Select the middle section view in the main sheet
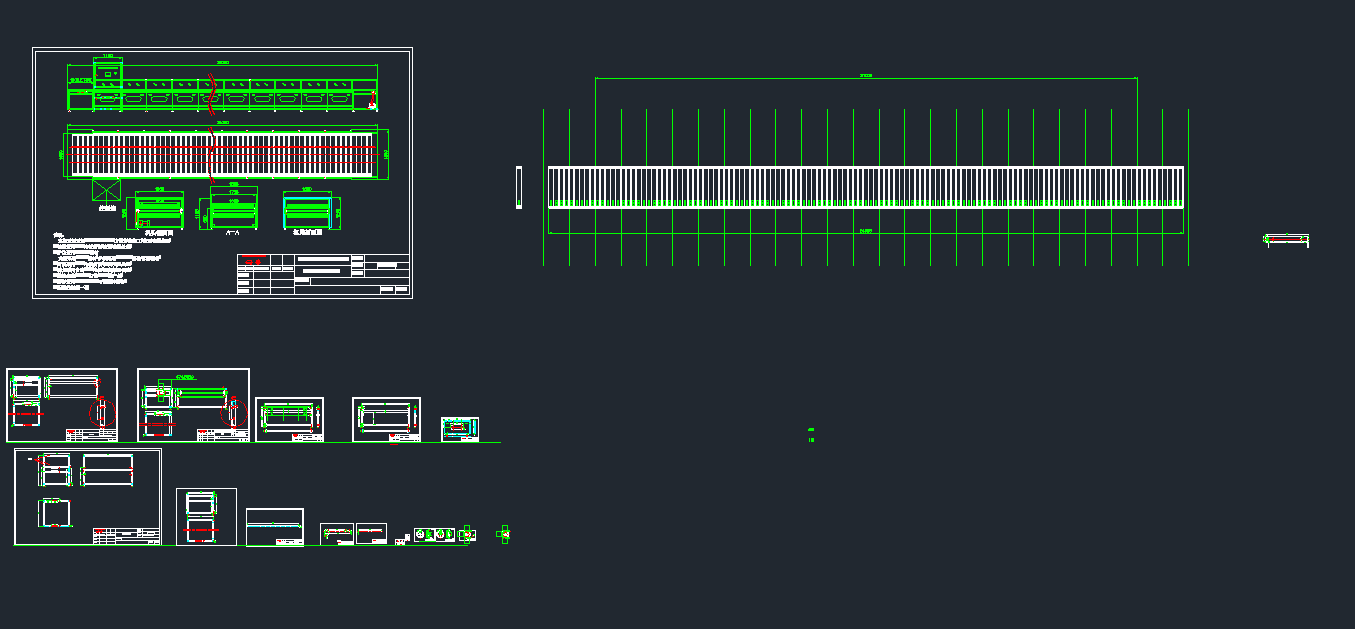1355x629 pixels. [232, 211]
